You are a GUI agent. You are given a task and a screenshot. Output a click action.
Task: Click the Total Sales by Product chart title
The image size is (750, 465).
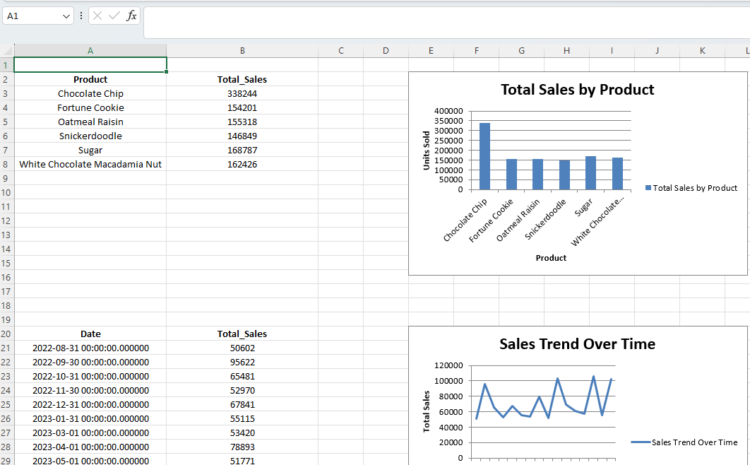(577, 89)
